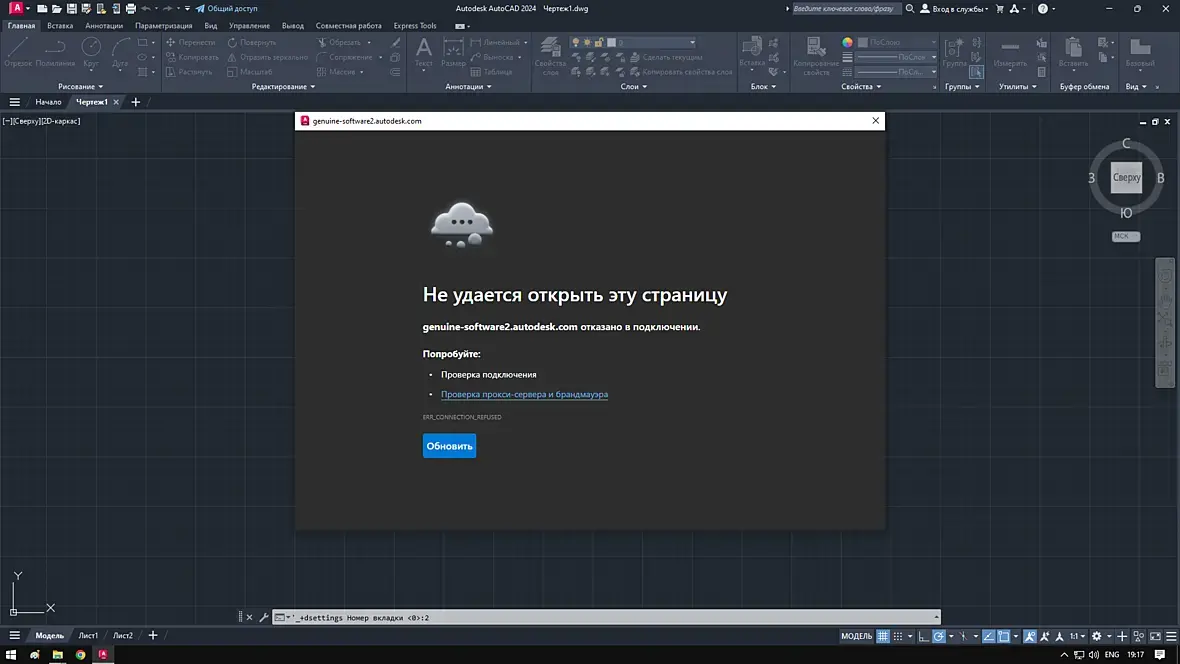Toggle ortho mode in status bar
Viewport: 1180px width, 664px height.
point(923,636)
